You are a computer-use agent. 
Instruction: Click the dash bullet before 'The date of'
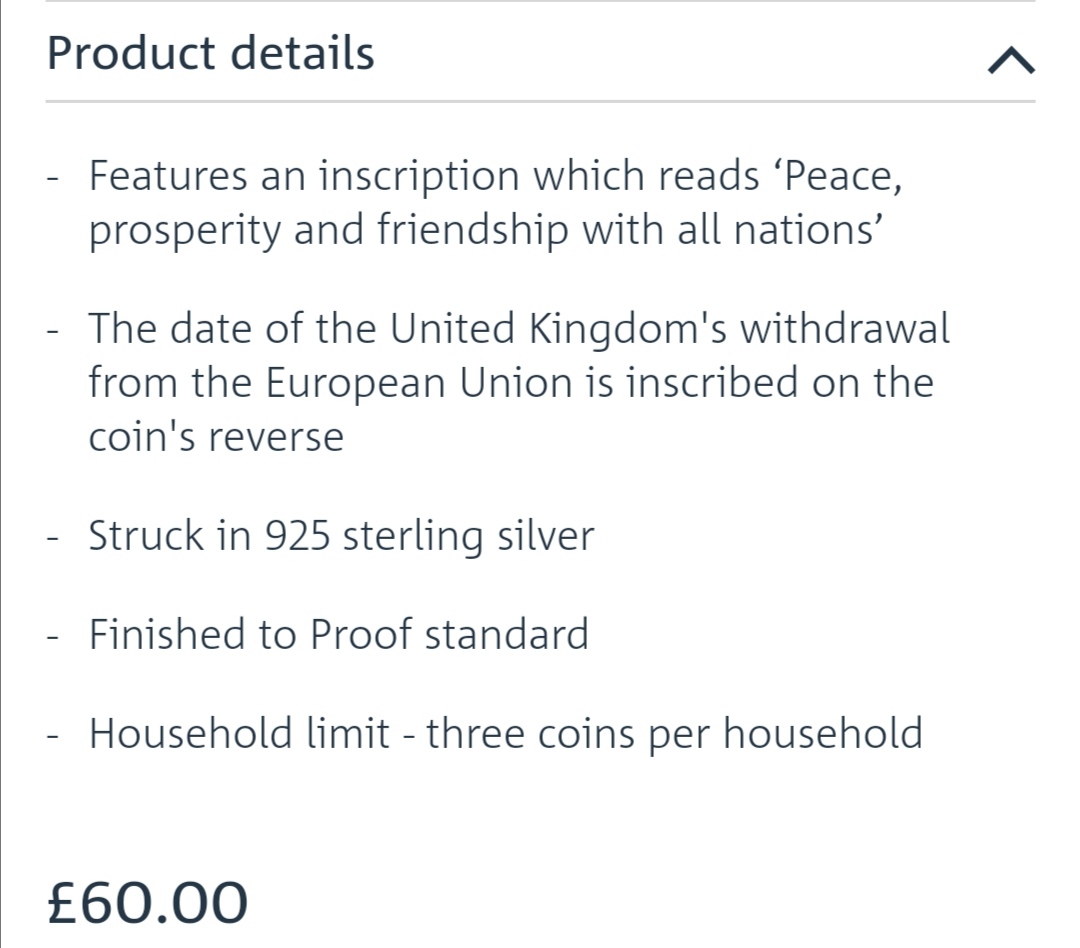coord(52,330)
